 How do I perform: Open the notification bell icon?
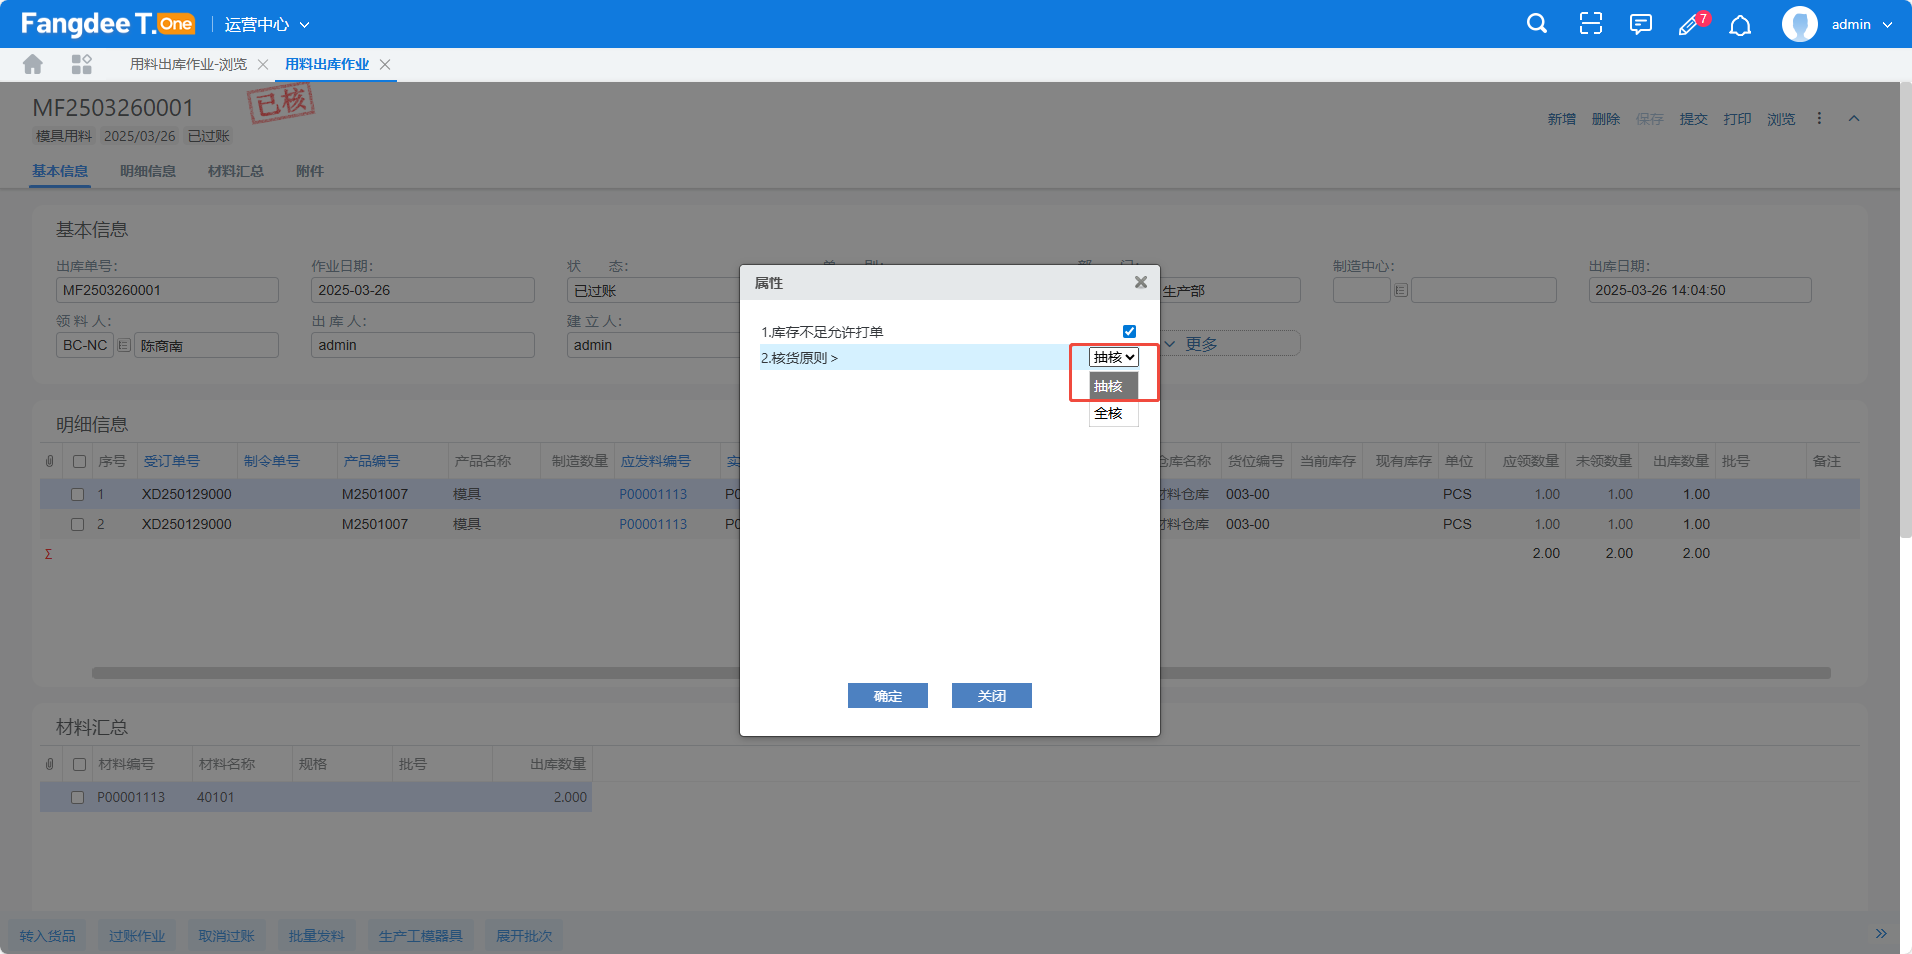coord(1740,25)
